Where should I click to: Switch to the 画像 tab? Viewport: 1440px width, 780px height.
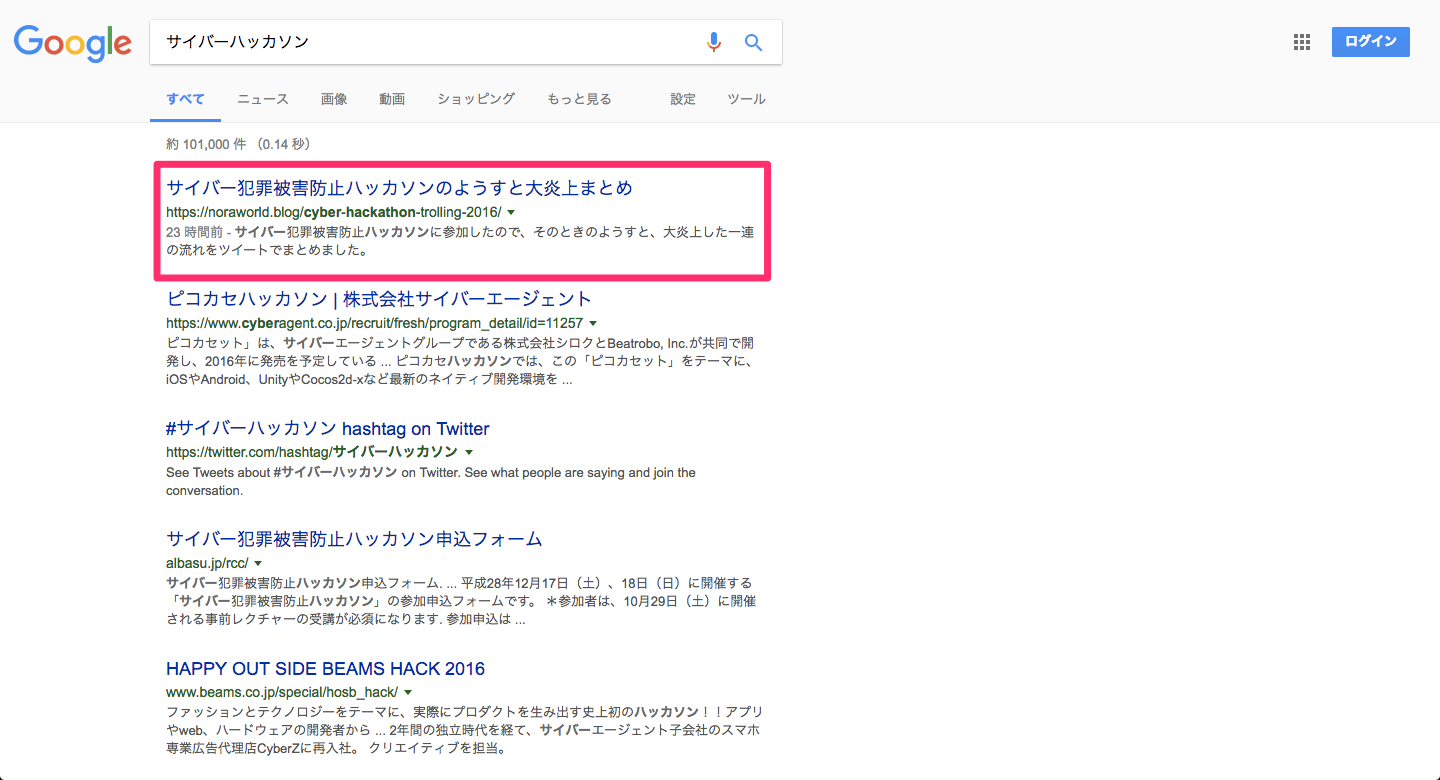(334, 99)
